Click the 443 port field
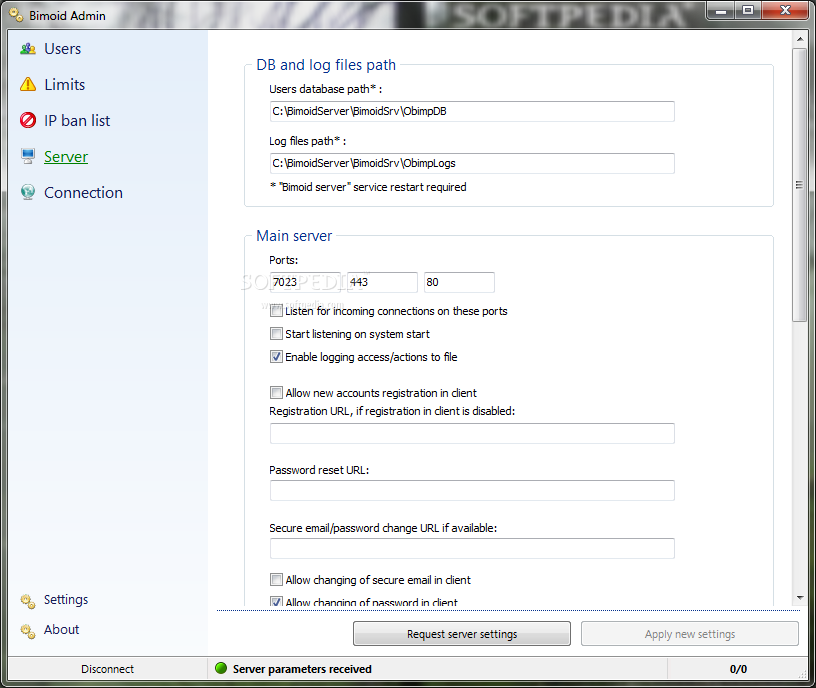Viewport: 816px width, 688px height. point(382,282)
